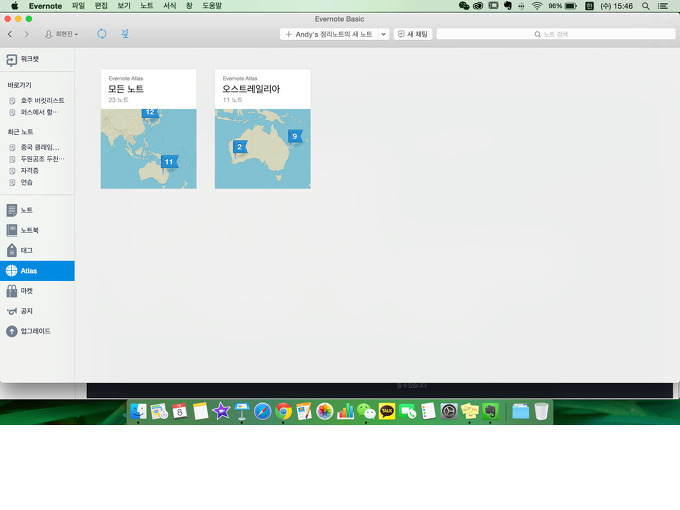Open Notification Center list icon

tap(663, 6)
